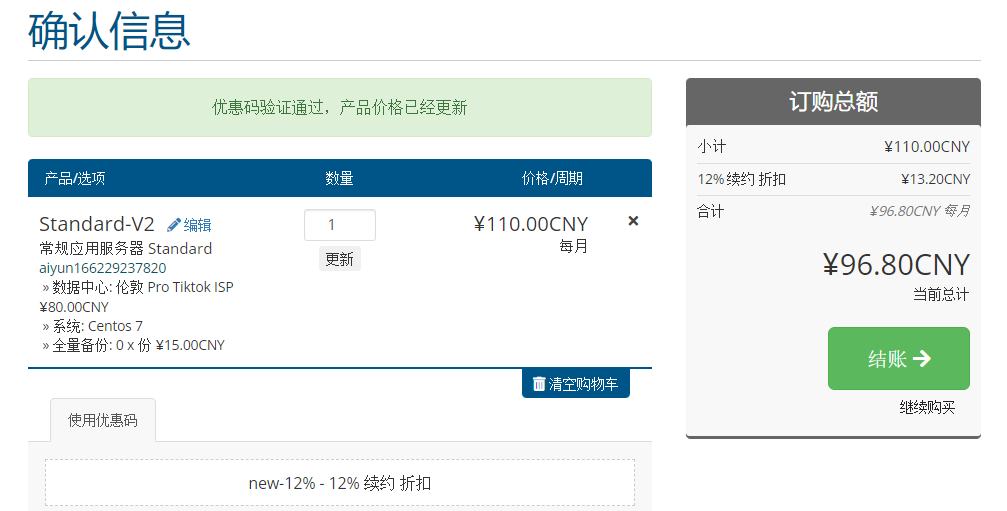Click the 继续购买 link
The width and height of the screenshot is (1007, 511).
coord(927,407)
